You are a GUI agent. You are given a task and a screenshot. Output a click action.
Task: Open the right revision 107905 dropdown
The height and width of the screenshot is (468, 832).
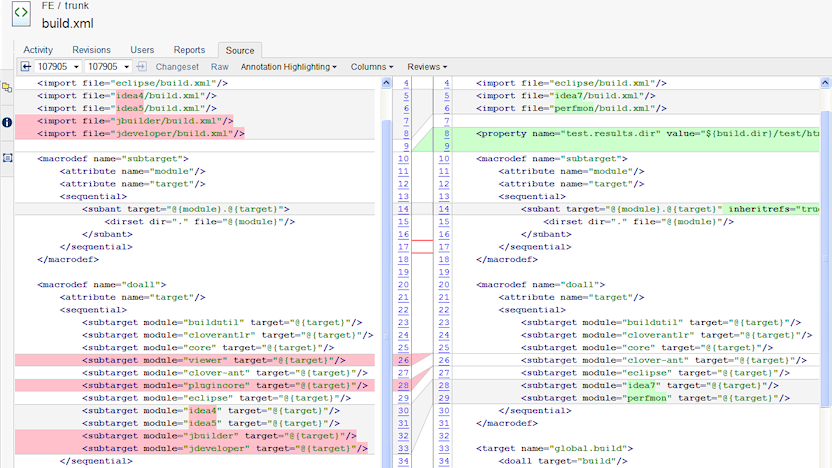108,67
